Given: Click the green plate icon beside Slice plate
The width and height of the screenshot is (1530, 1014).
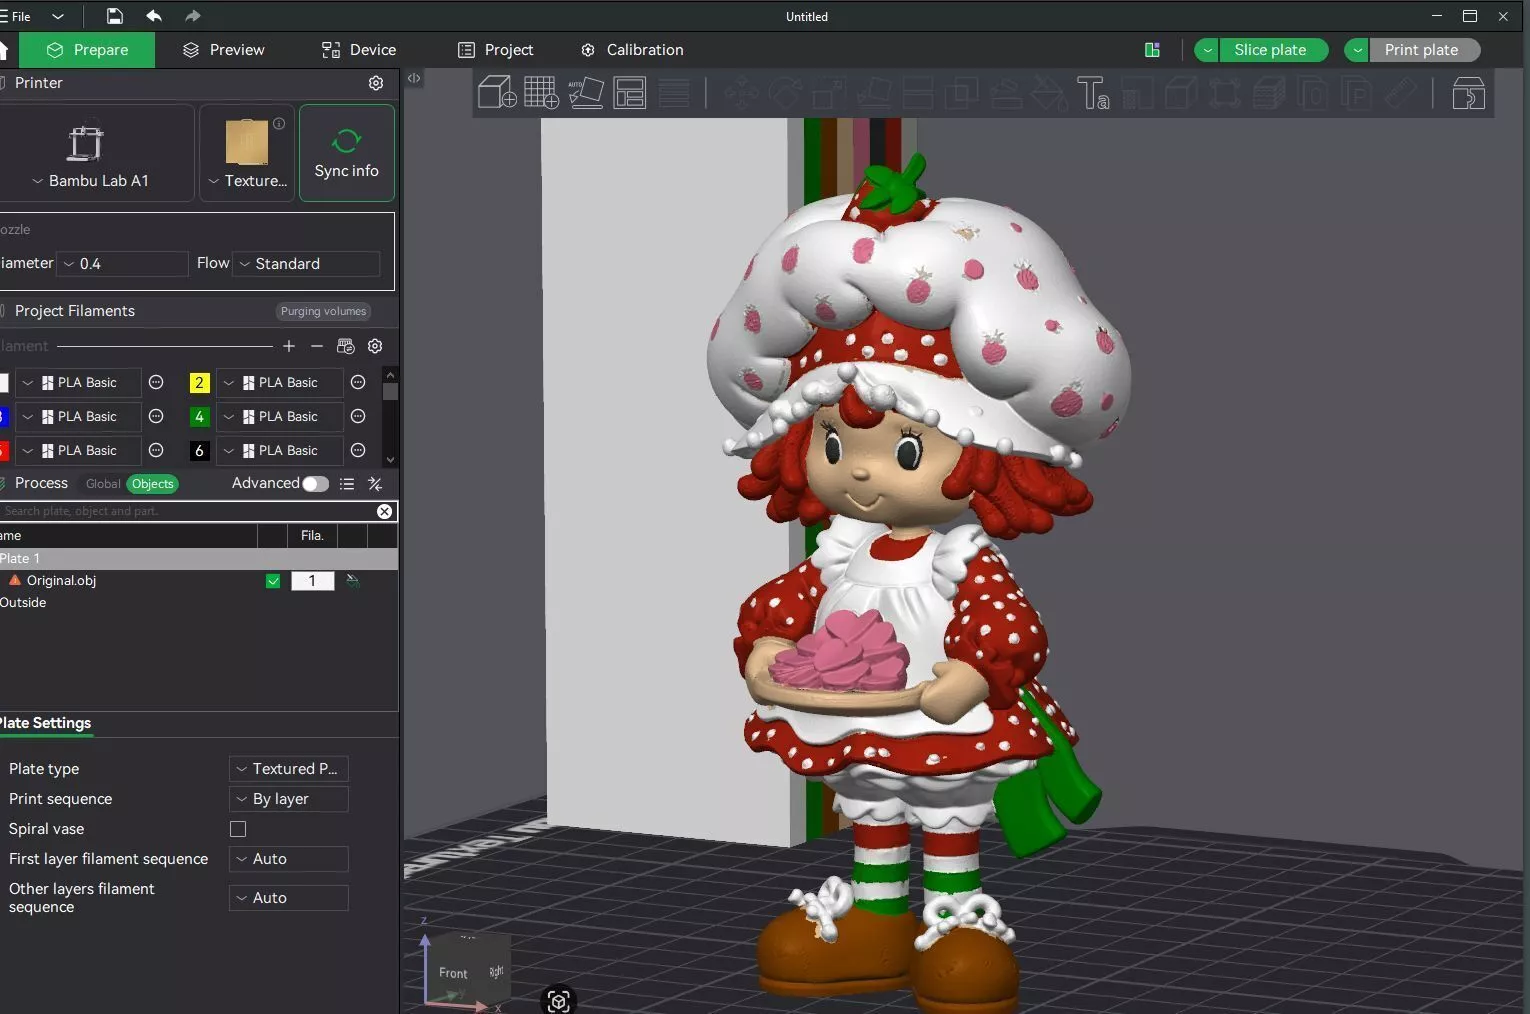Looking at the screenshot, I should [1152, 50].
